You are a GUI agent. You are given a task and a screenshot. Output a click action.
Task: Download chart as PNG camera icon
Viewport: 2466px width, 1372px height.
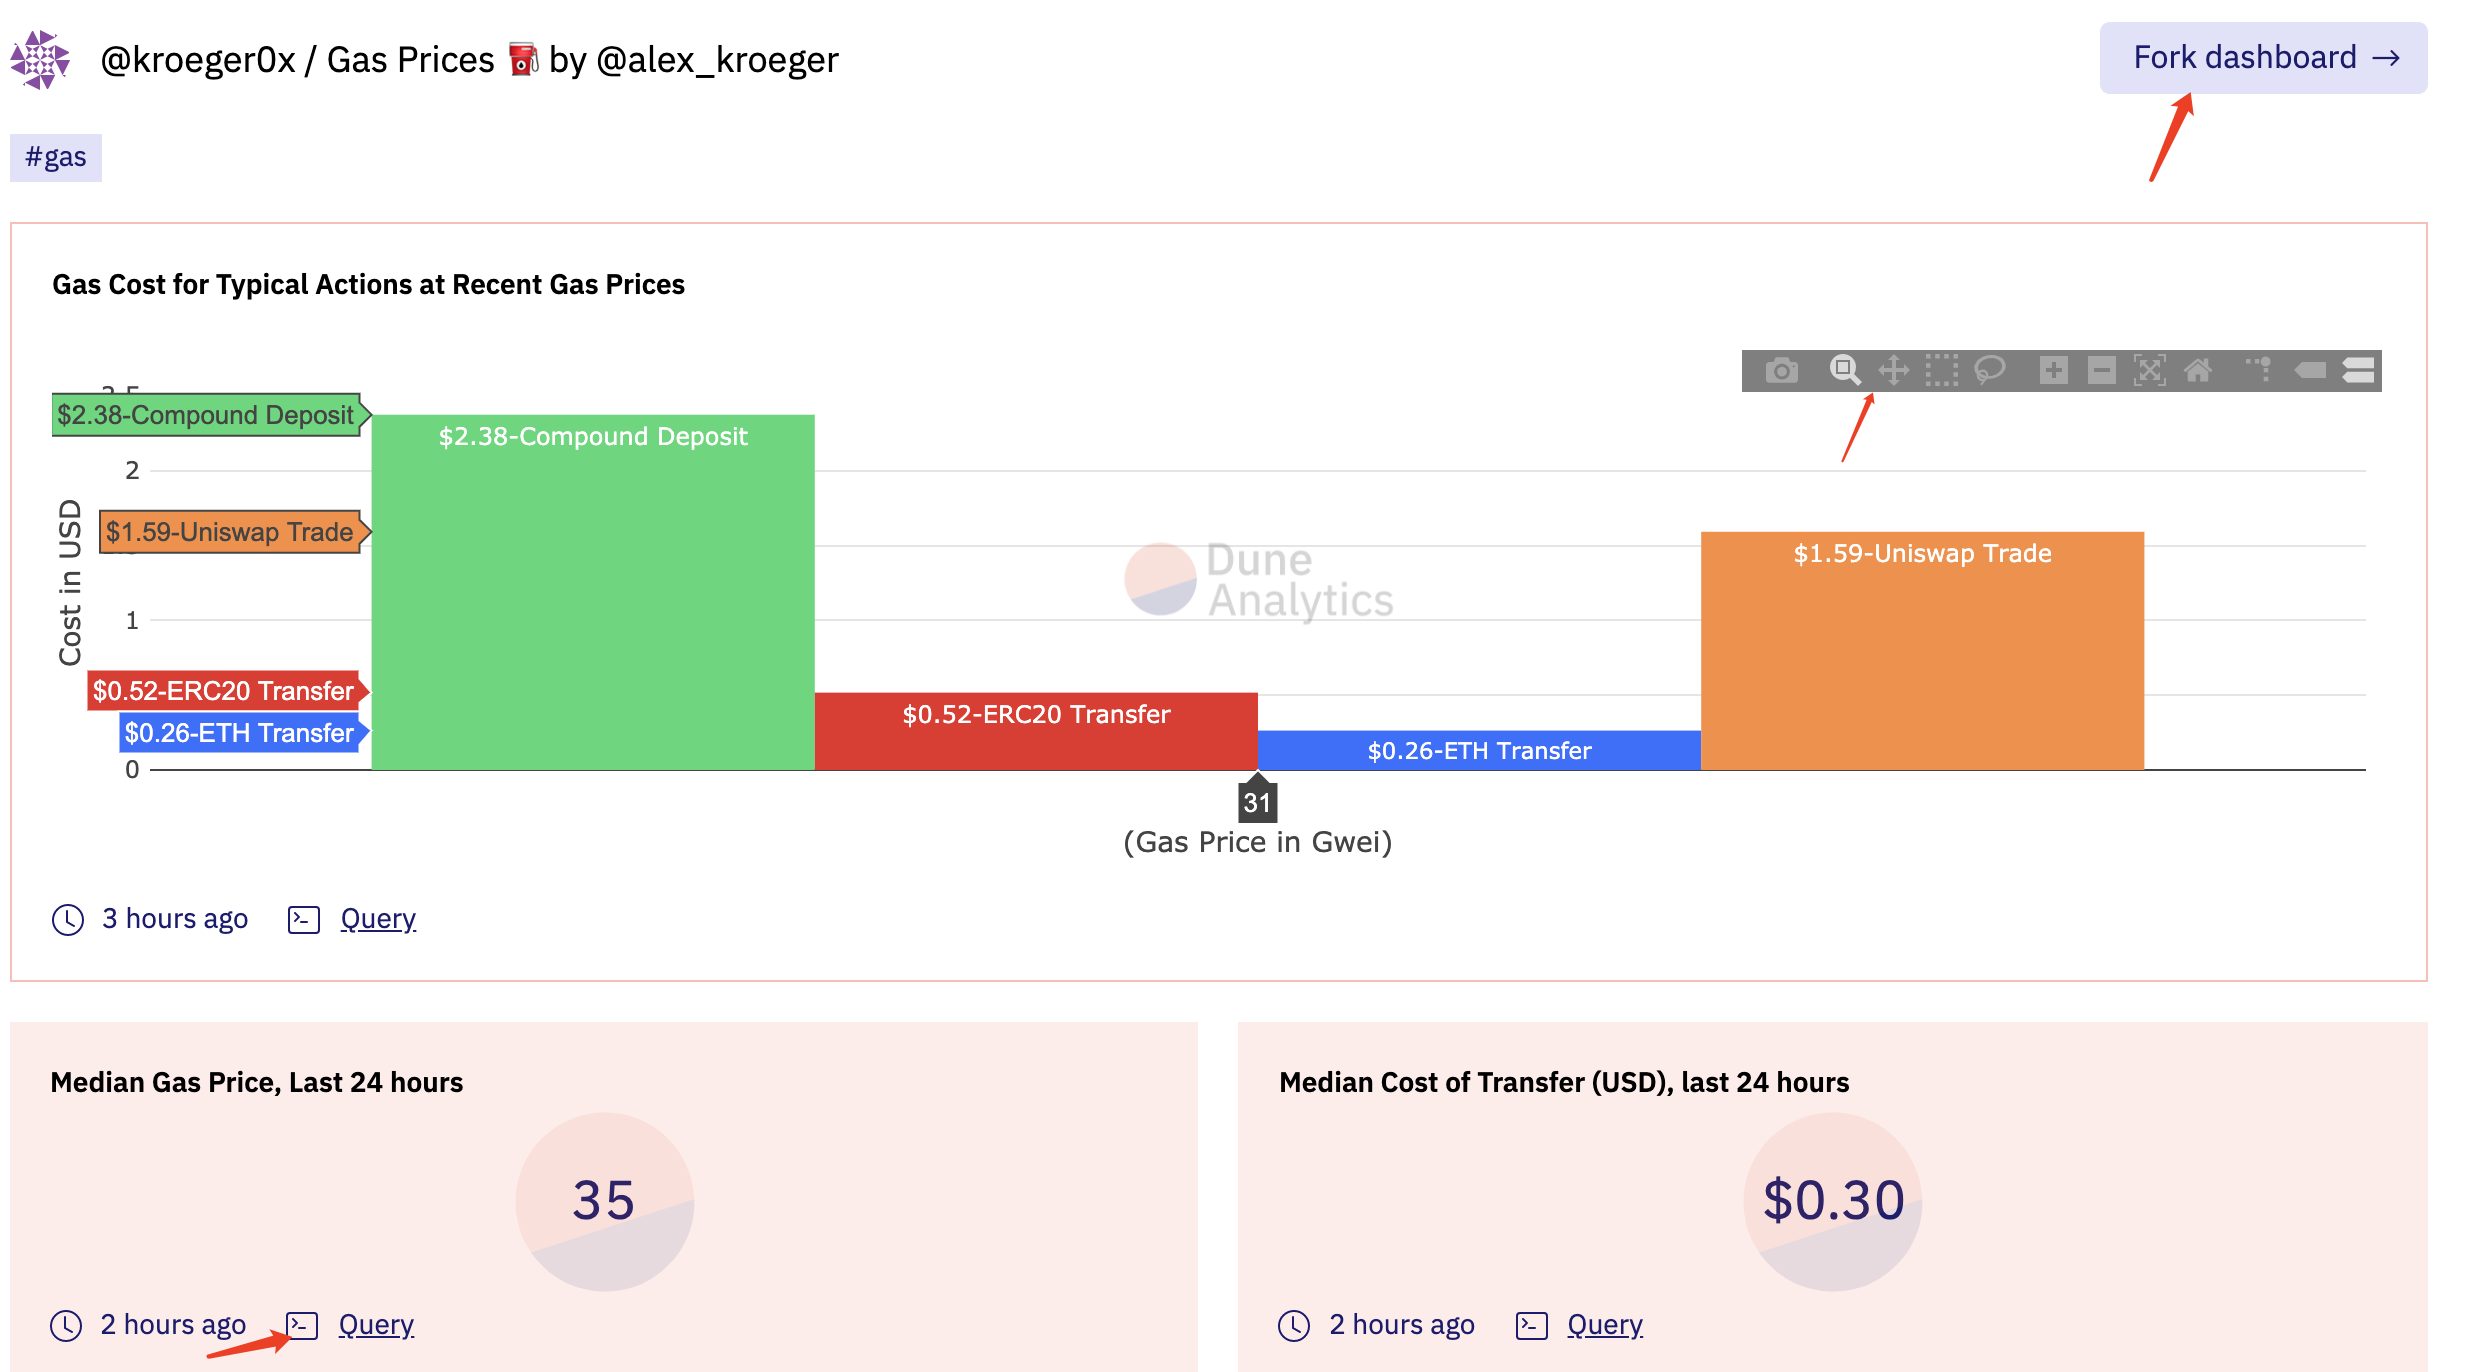point(1781,371)
